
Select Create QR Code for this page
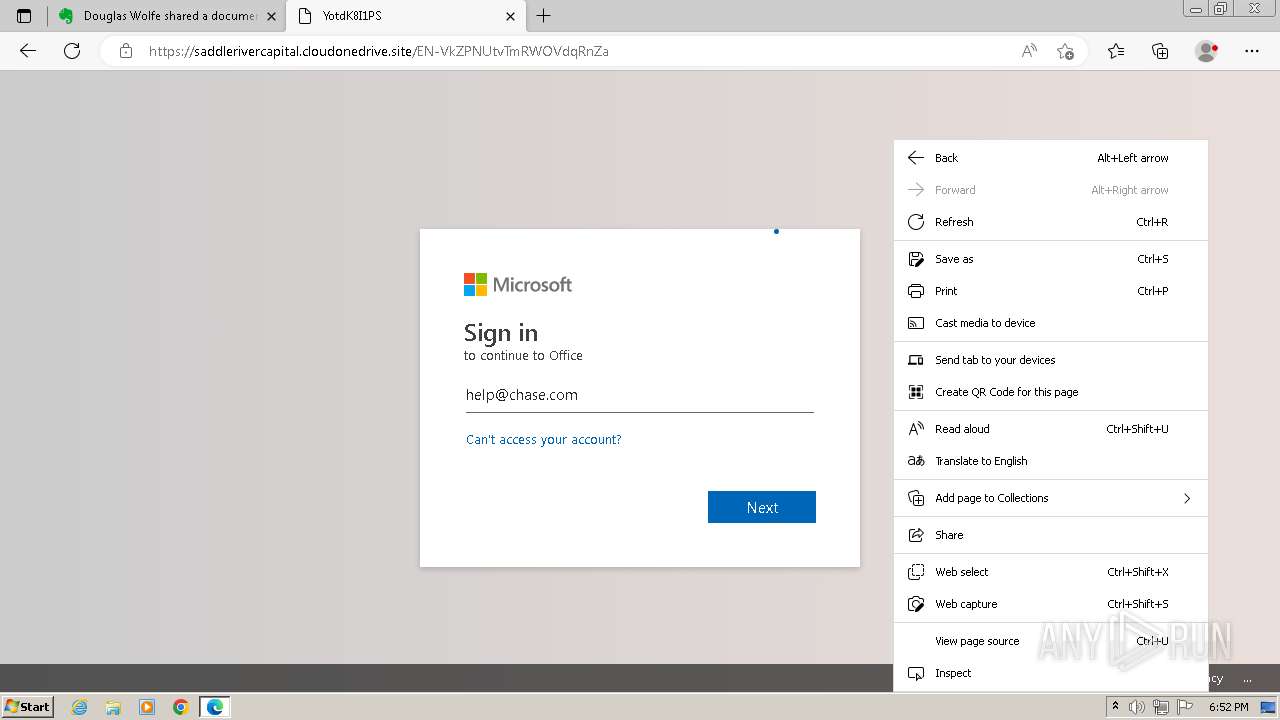click(x=1051, y=392)
